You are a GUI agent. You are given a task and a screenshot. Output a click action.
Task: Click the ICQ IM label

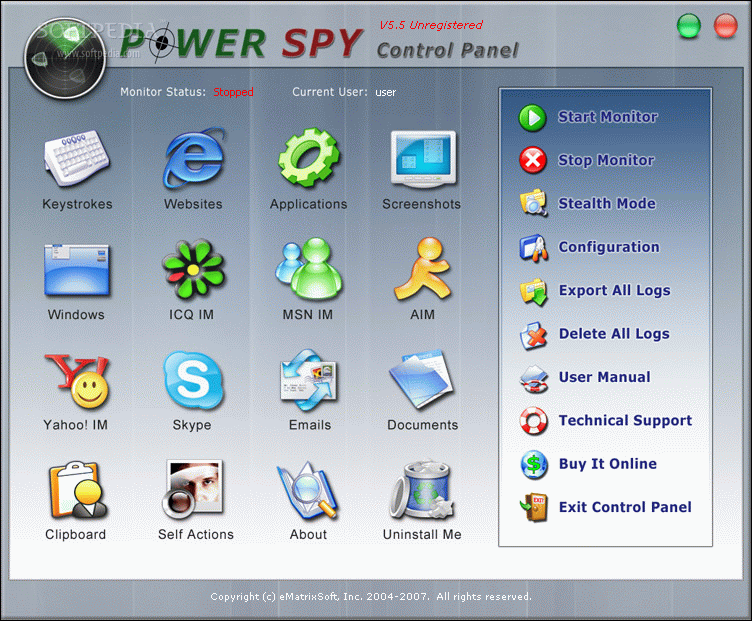(x=191, y=315)
